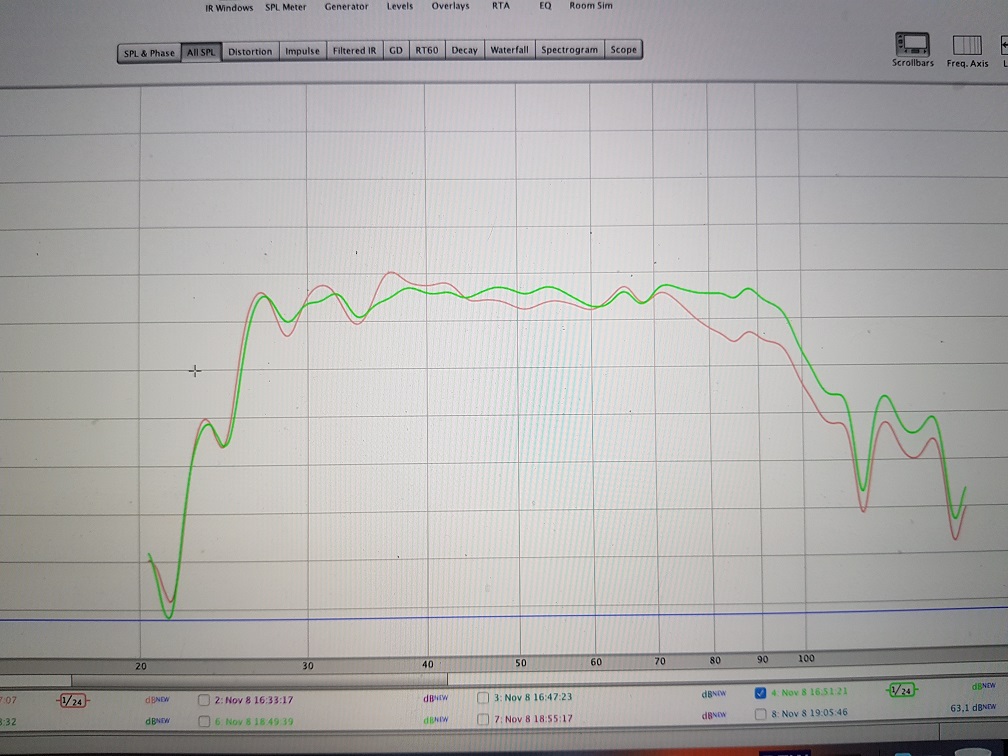1008x756 pixels.
Task: Open the EQ window
Action: (545, 6)
